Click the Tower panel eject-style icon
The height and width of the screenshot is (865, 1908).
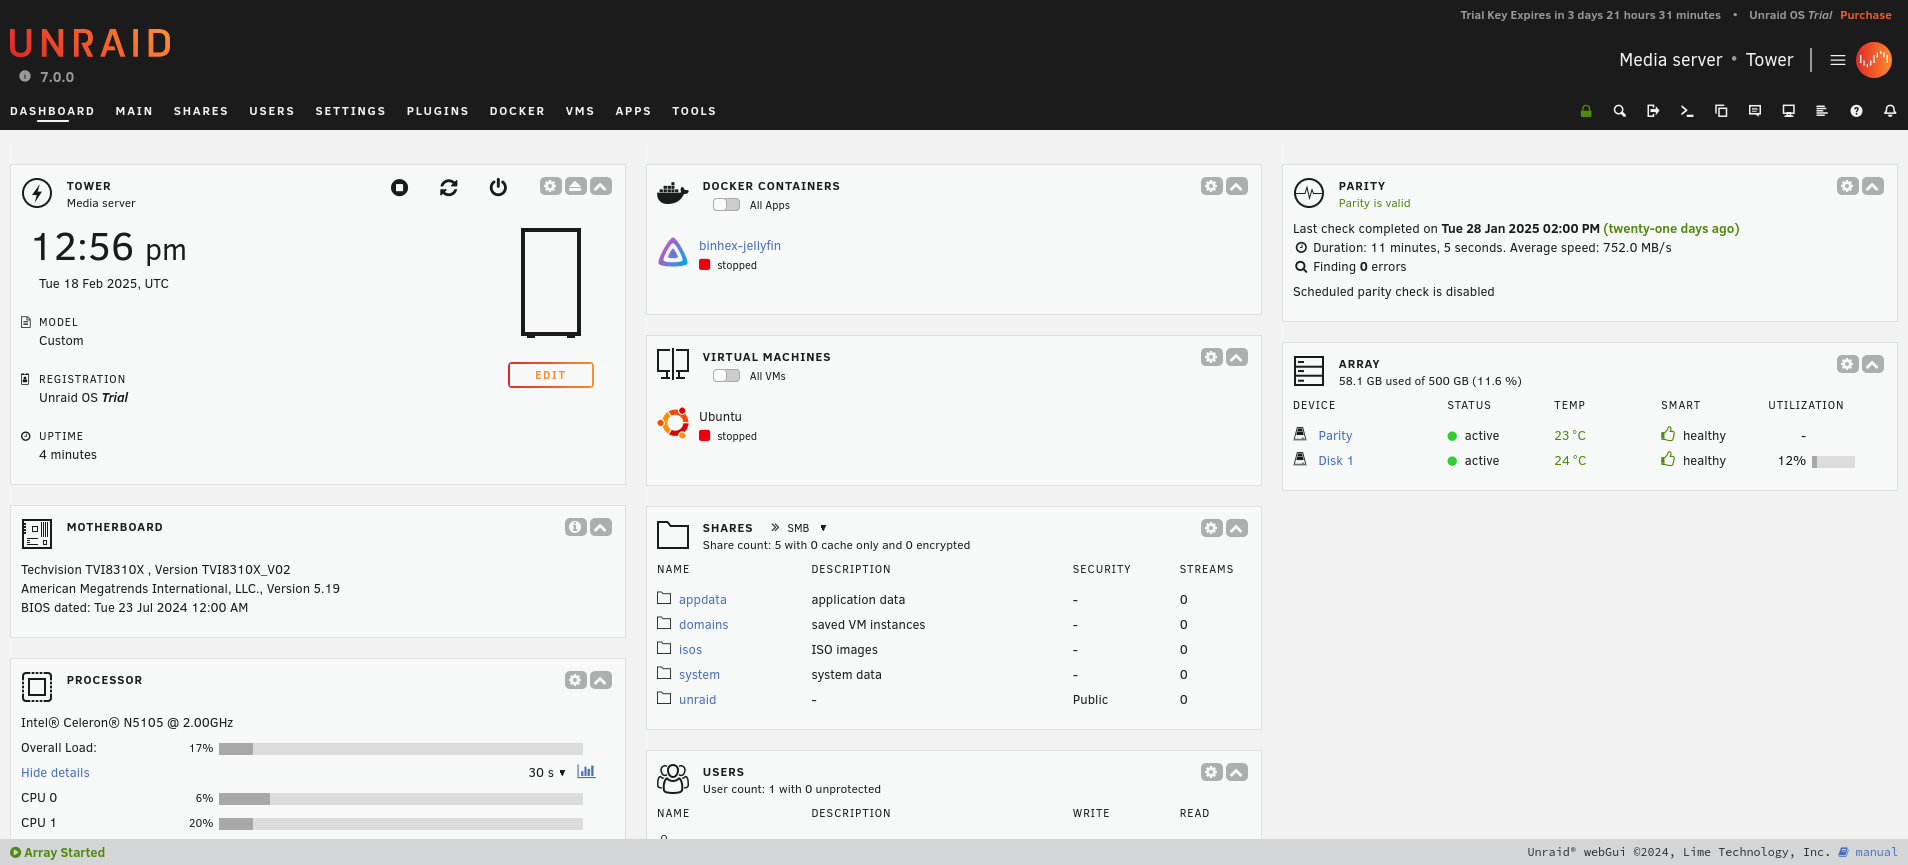576,186
